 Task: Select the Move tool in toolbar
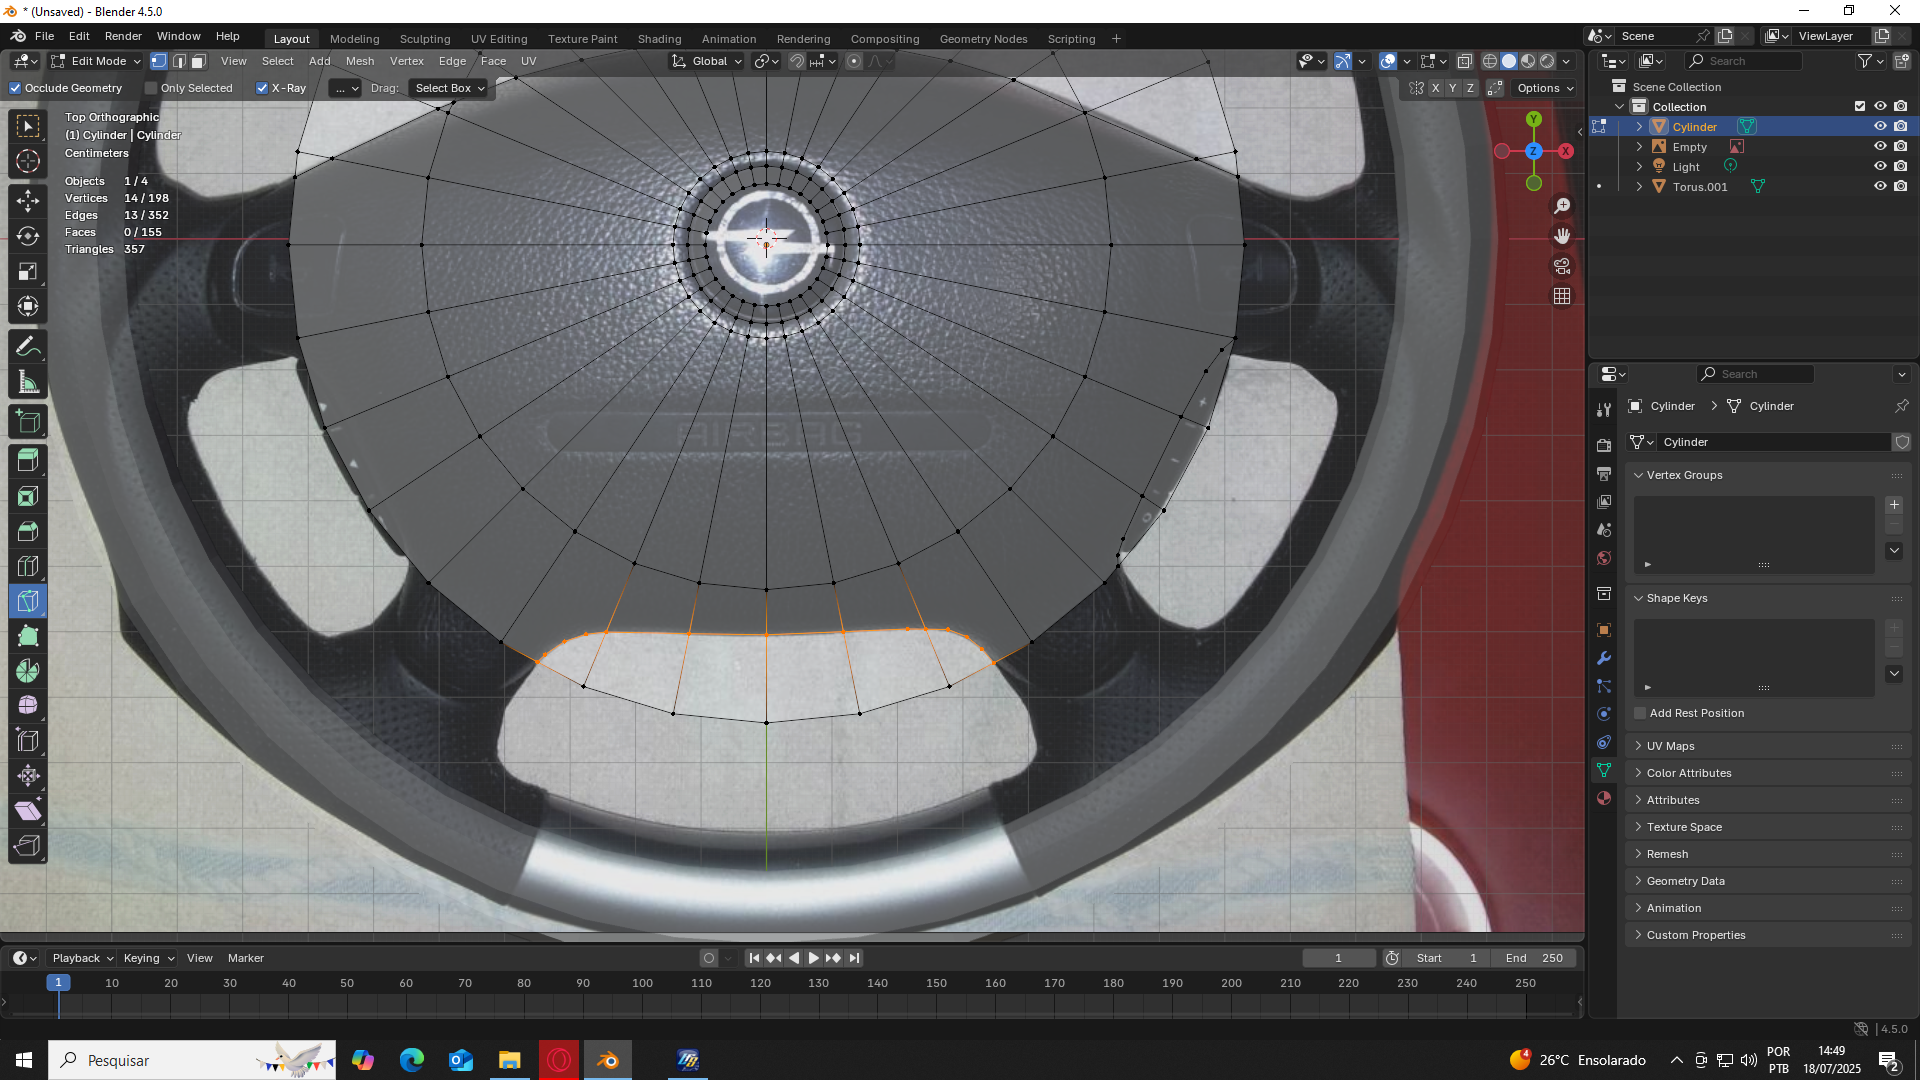point(28,201)
